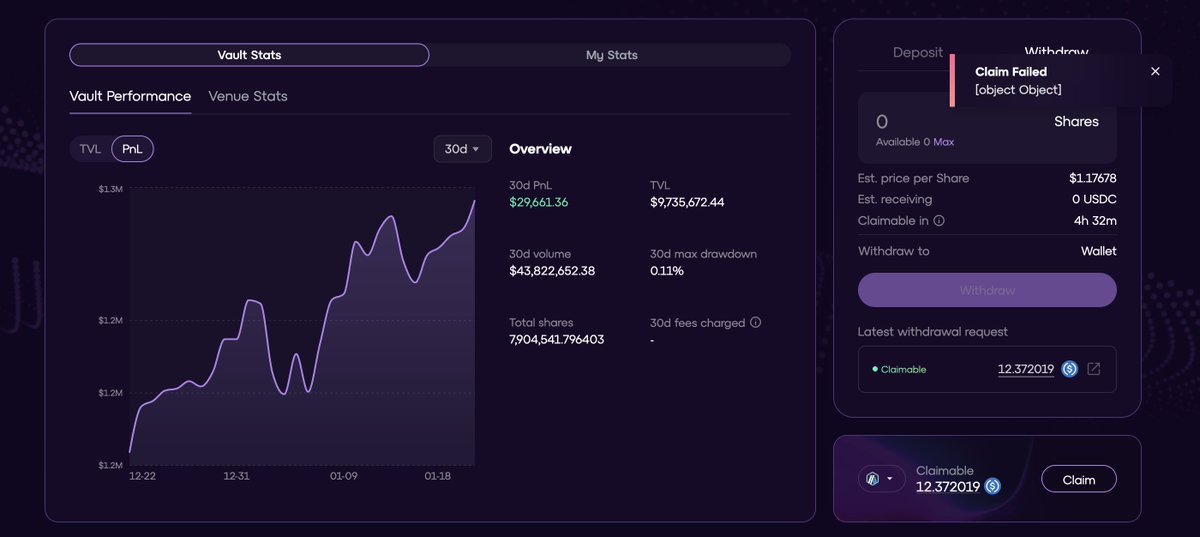Open external link icon for withdrawal request
This screenshot has width=1200, height=537.
tap(1094, 369)
